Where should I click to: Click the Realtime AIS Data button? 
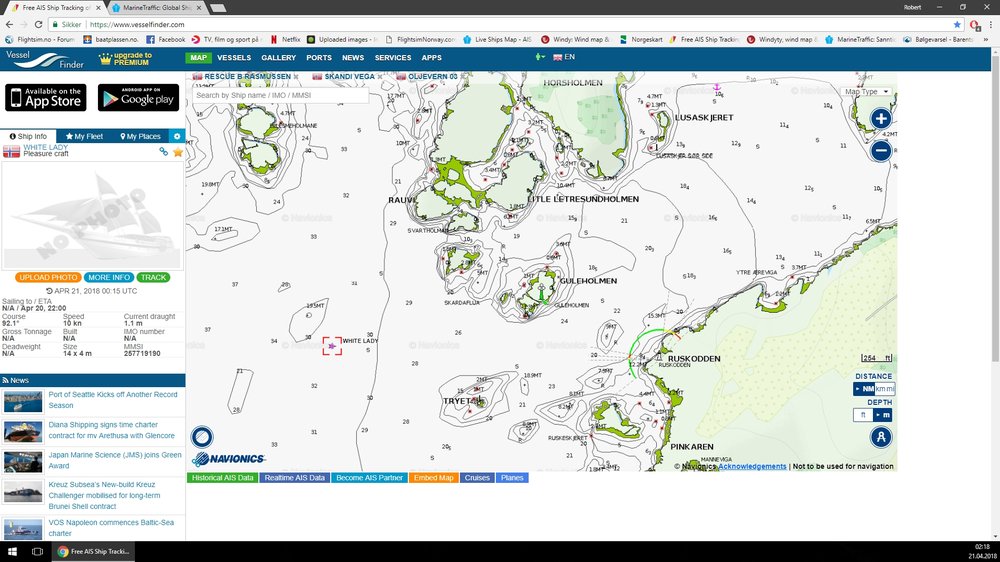coord(295,478)
